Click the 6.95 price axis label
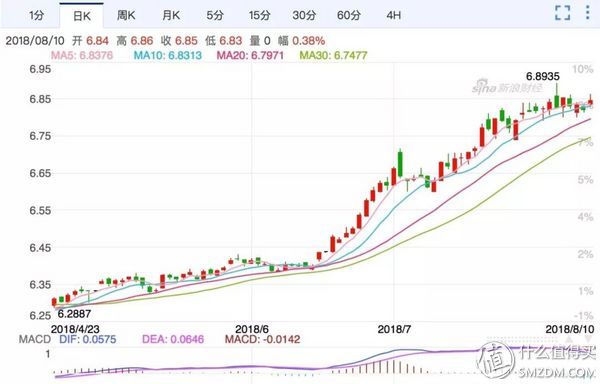The height and width of the screenshot is (384, 600). [40, 69]
